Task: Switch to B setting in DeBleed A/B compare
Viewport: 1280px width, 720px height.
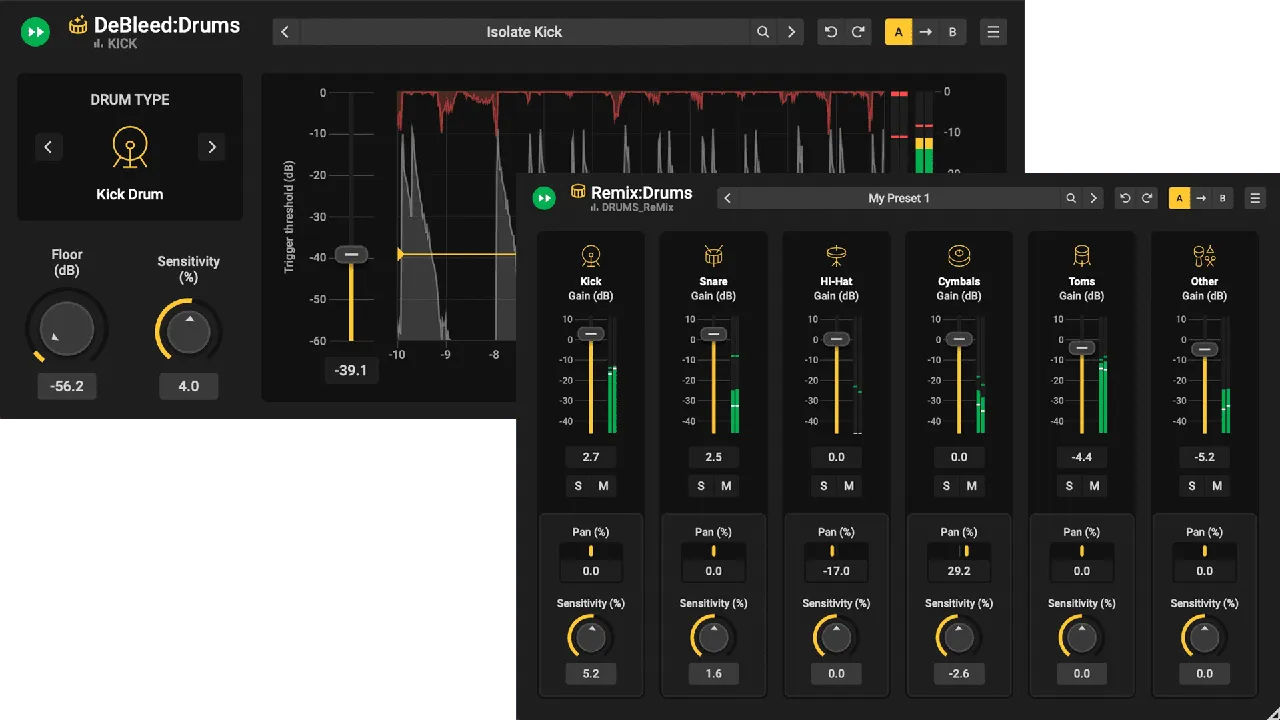Action: (952, 31)
